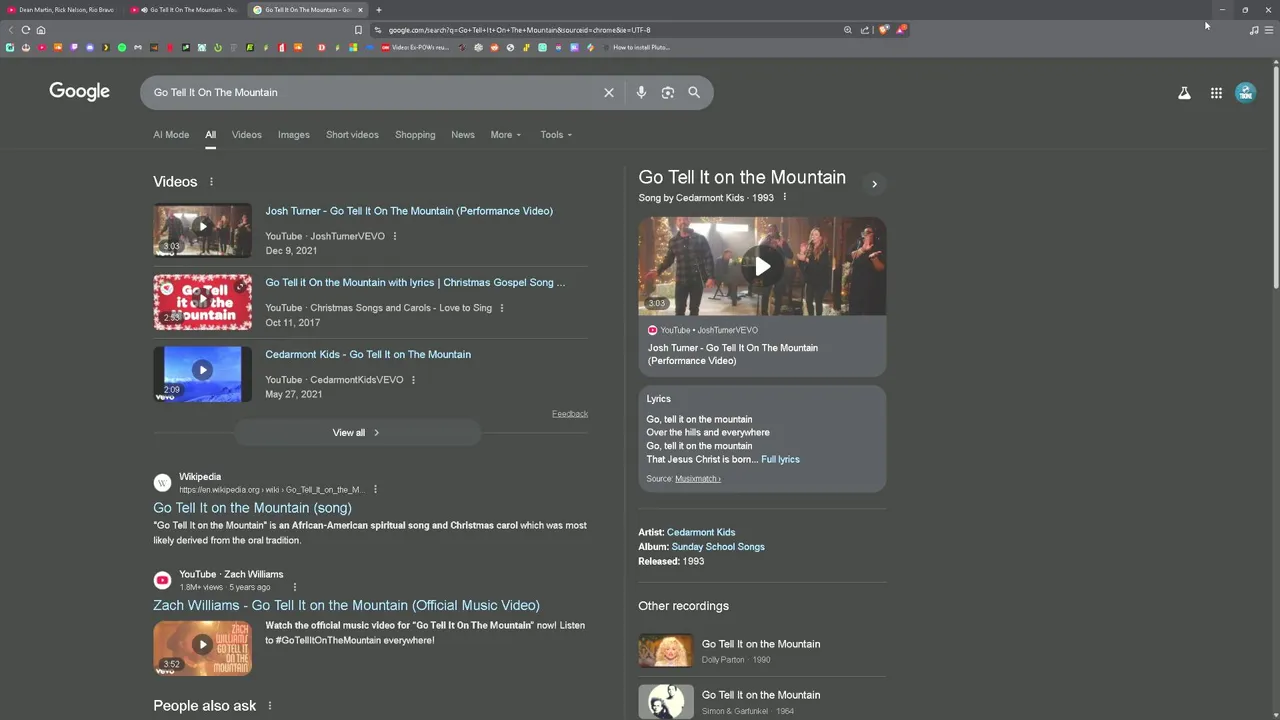This screenshot has height=720, width=1280.
Task: Click the Feedback link under videos
Action: 570,414
